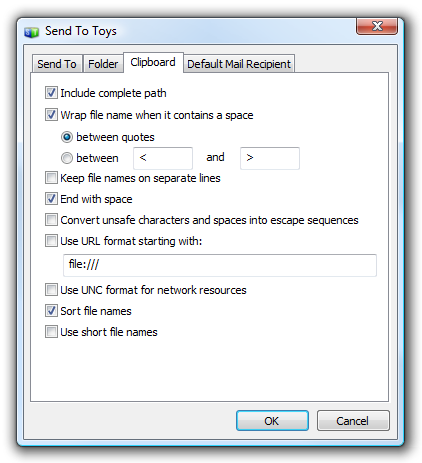
Task: Close the Send To Toys dialog
Action: (377, 26)
